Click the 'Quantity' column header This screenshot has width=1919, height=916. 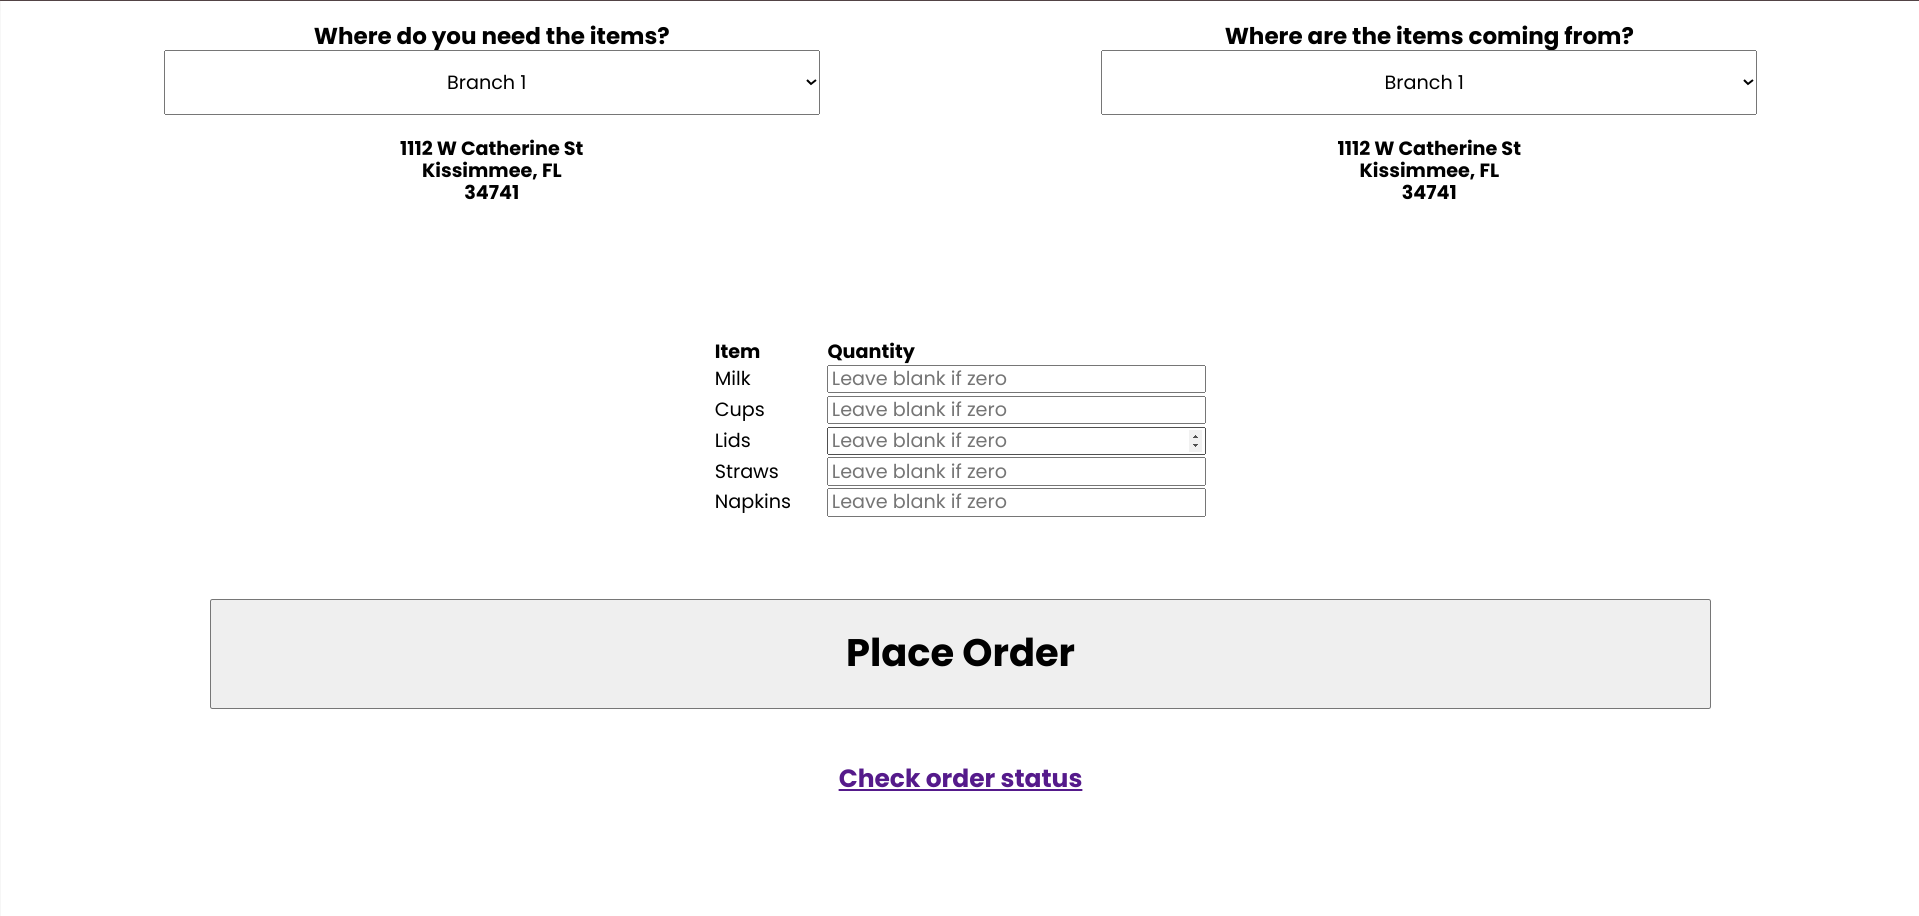pyautogui.click(x=871, y=351)
